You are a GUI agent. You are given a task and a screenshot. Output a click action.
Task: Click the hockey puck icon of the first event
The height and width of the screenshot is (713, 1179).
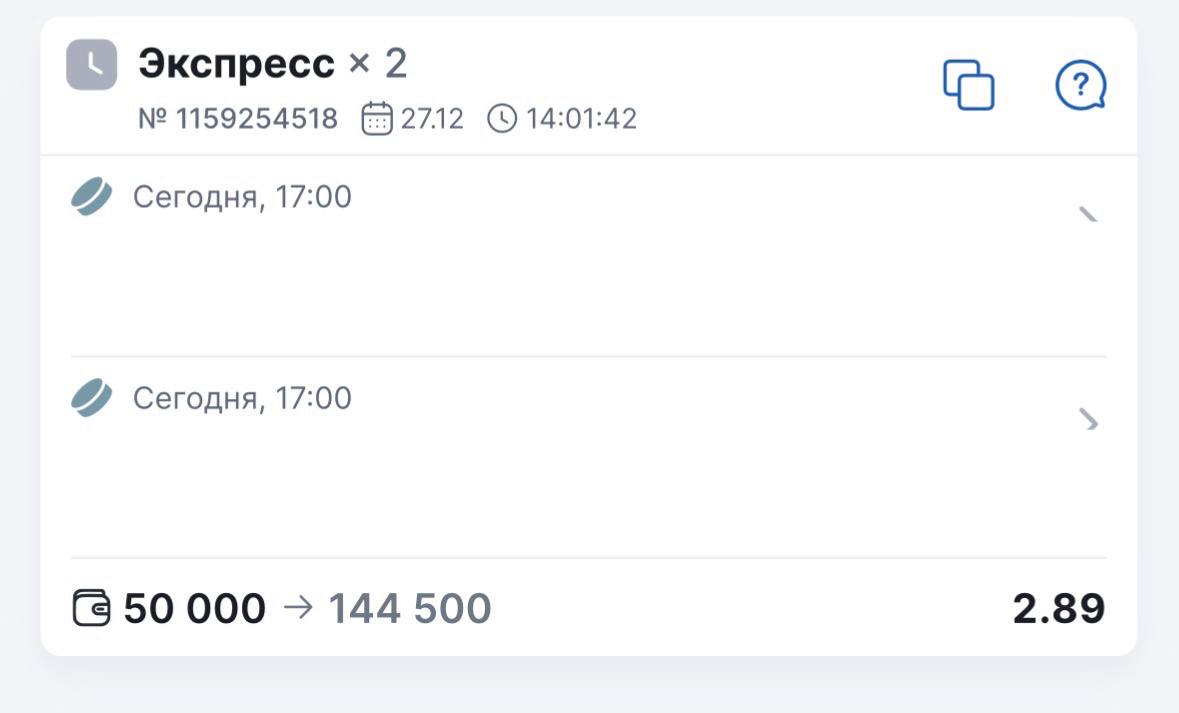point(91,197)
